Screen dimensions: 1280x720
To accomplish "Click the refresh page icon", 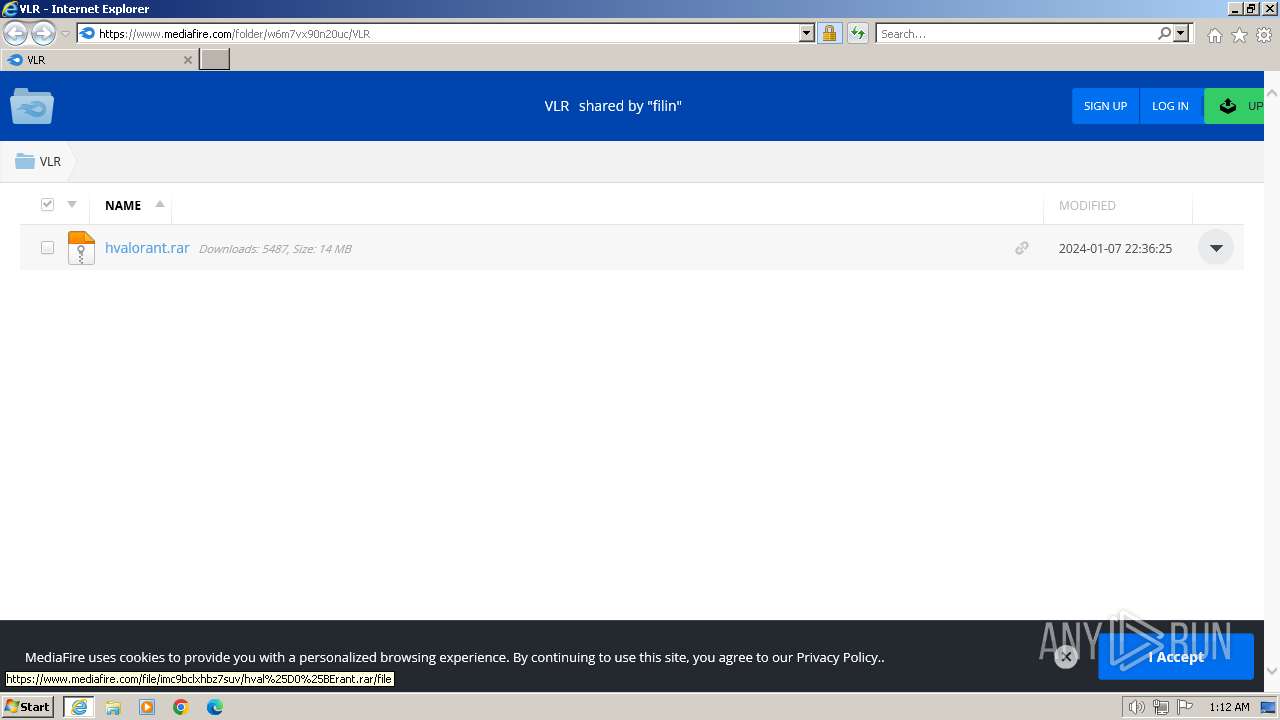I will point(858,33).
